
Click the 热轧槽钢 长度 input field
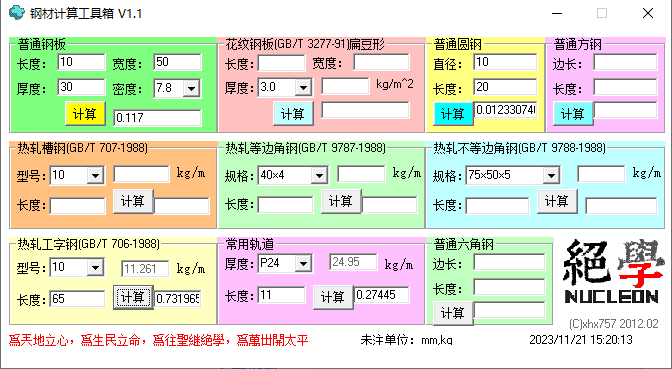click(x=78, y=206)
